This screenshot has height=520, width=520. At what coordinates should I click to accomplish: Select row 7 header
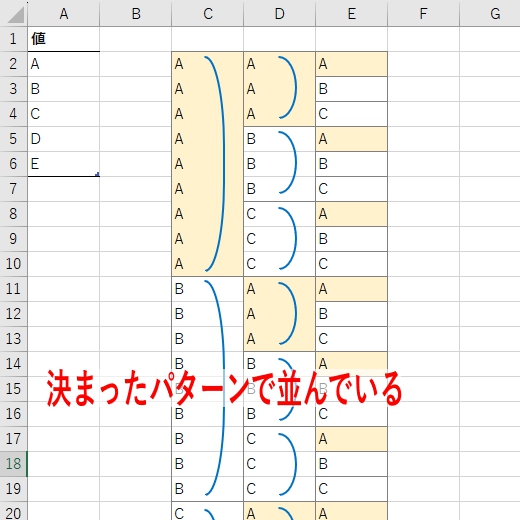pos(13,189)
